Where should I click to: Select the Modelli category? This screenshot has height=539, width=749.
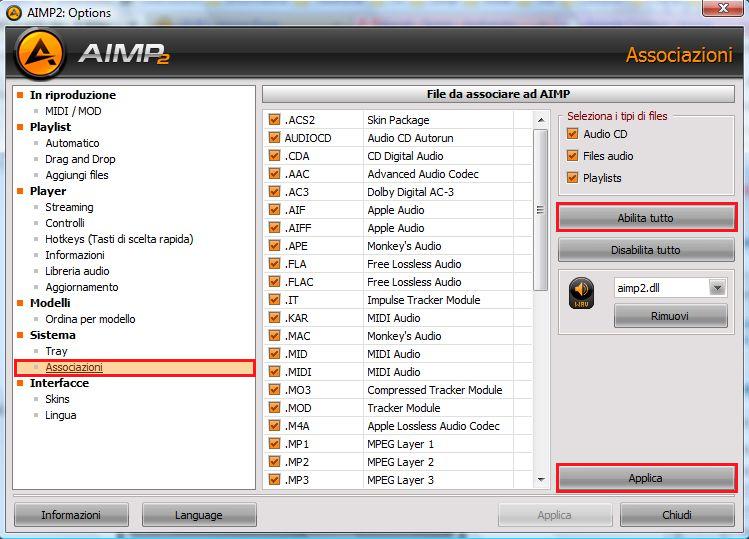[50, 303]
